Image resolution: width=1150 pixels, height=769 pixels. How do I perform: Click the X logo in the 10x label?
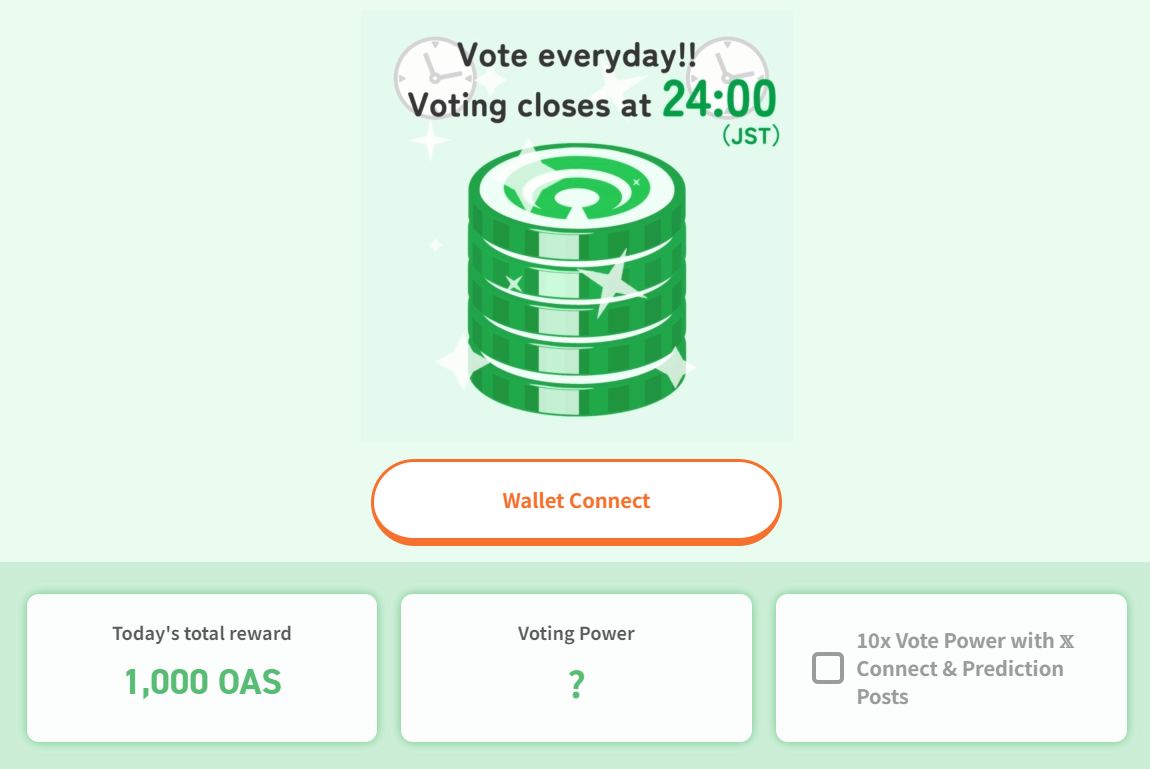point(1067,641)
